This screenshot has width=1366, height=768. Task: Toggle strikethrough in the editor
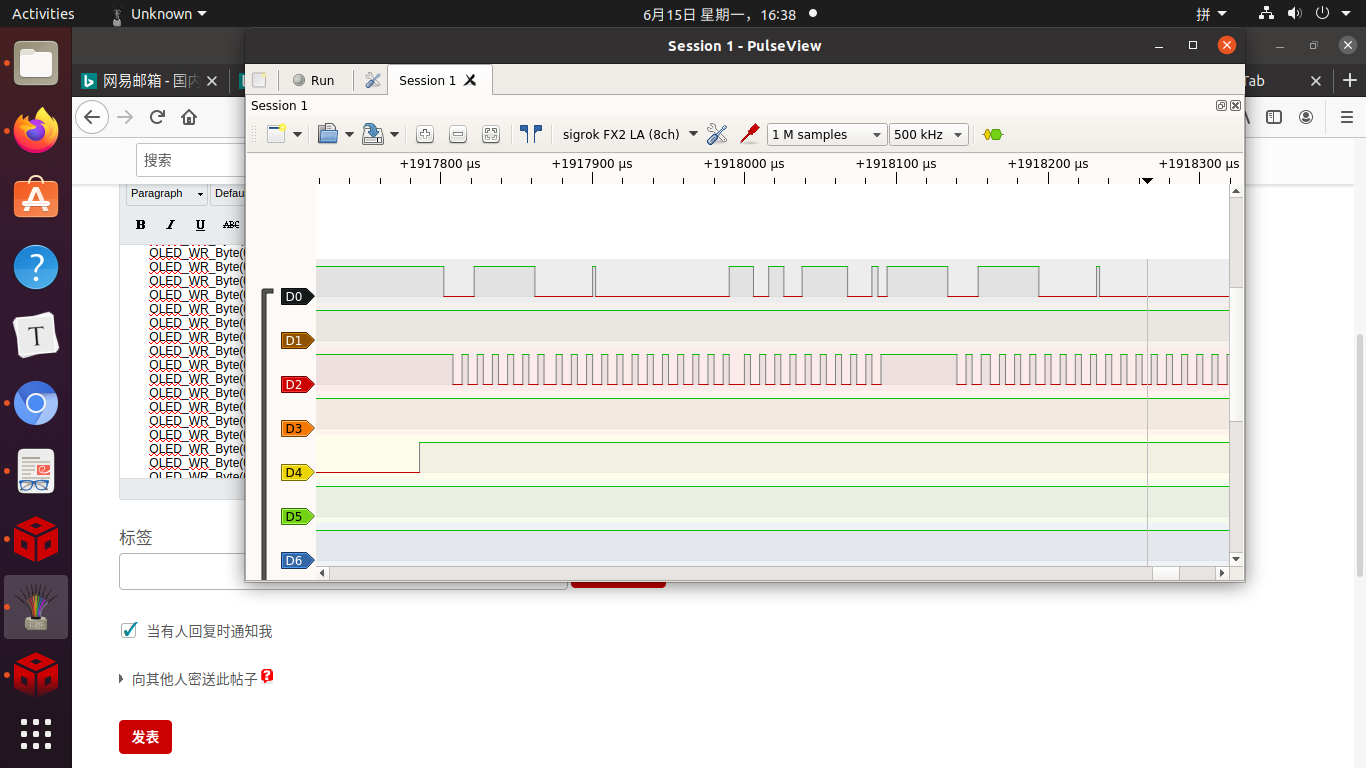[x=231, y=224]
